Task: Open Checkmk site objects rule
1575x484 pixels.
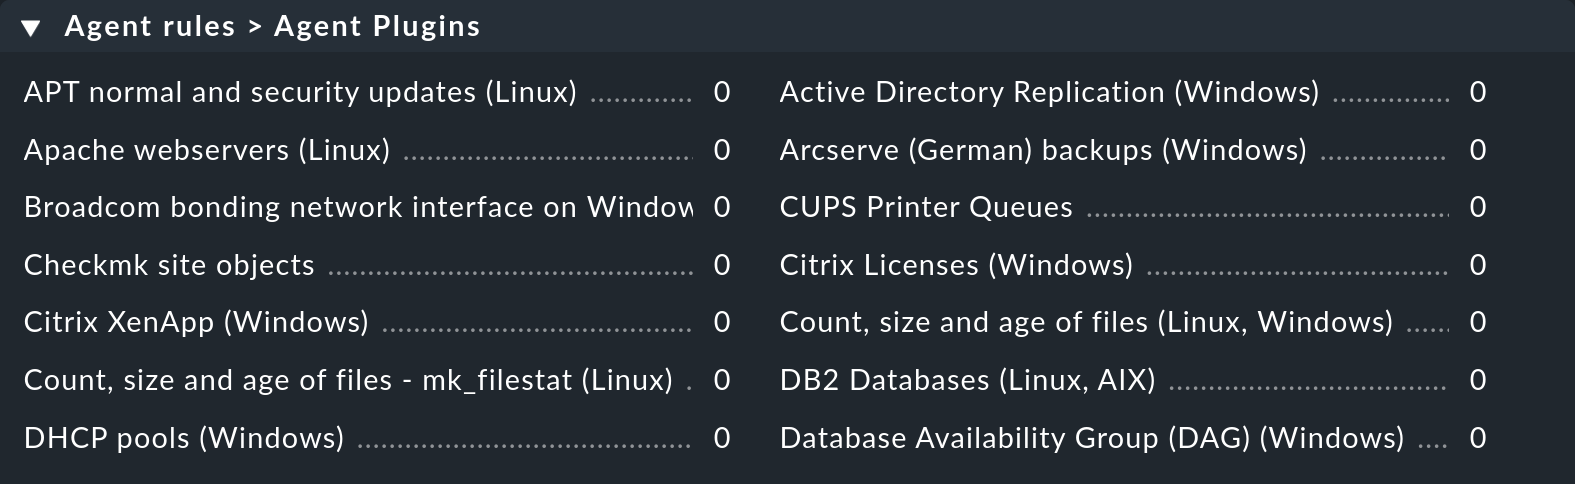Action: tap(169, 265)
